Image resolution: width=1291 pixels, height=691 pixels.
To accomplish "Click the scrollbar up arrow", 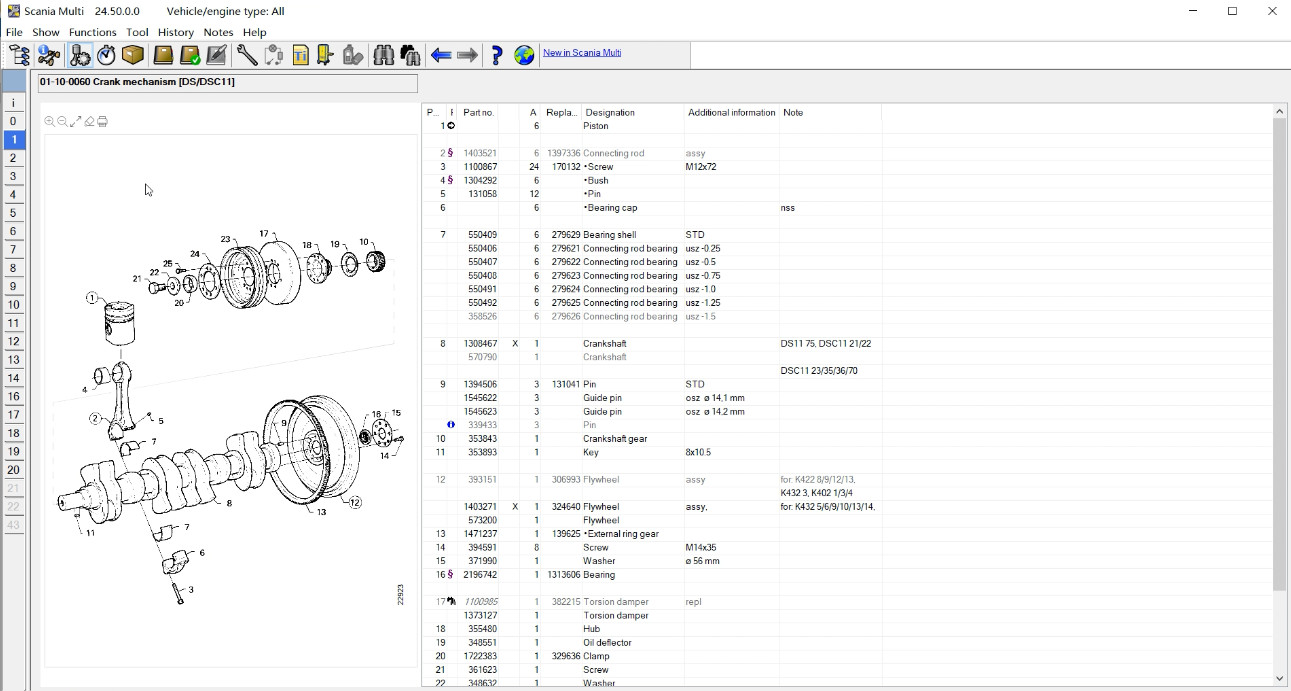I will [1279, 111].
